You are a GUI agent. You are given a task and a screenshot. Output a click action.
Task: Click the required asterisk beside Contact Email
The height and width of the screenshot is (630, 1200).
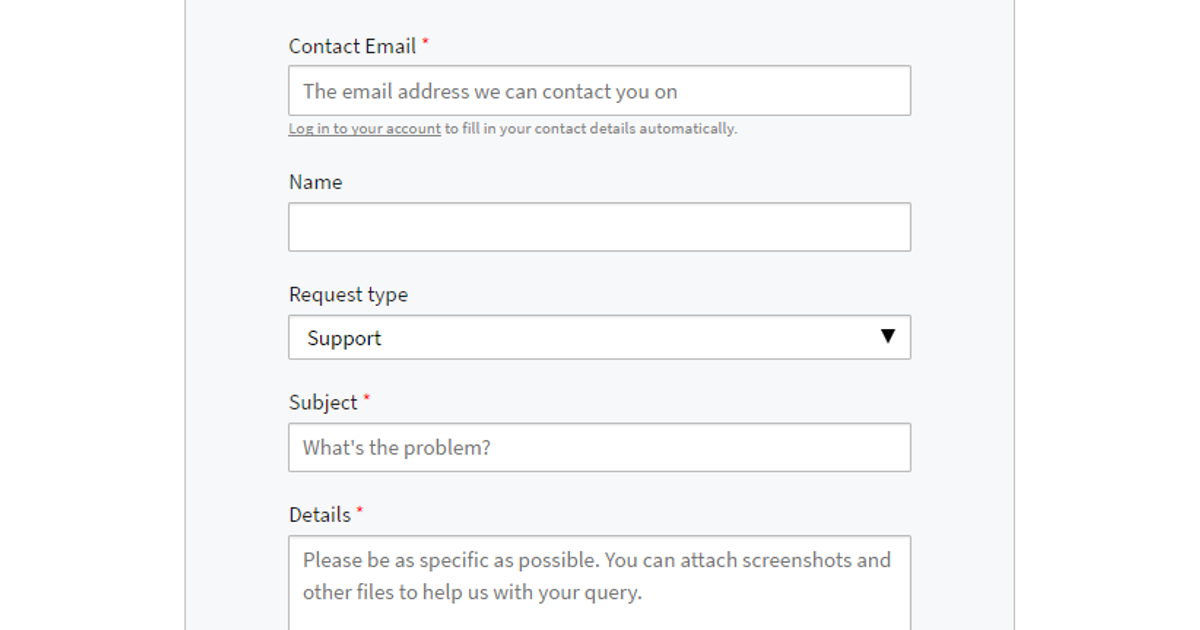pos(425,40)
